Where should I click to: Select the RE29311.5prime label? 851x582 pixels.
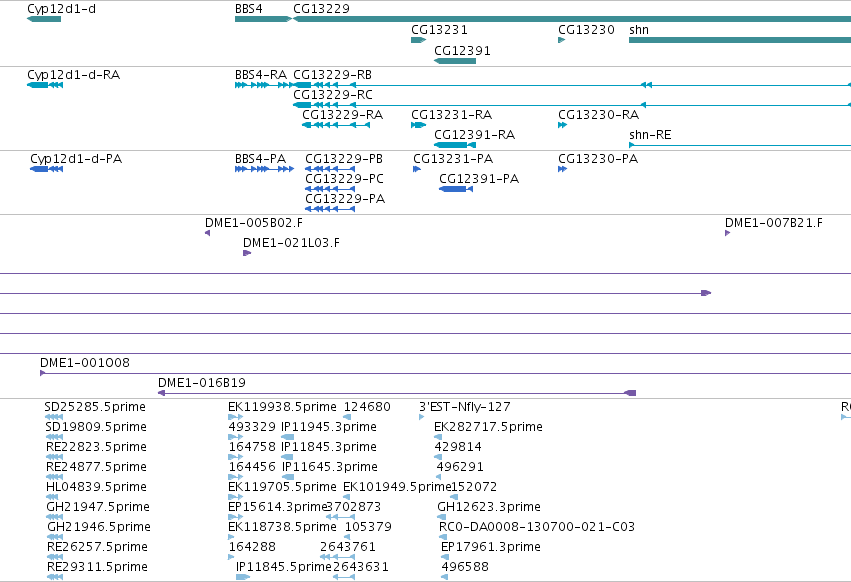[x=97, y=567]
